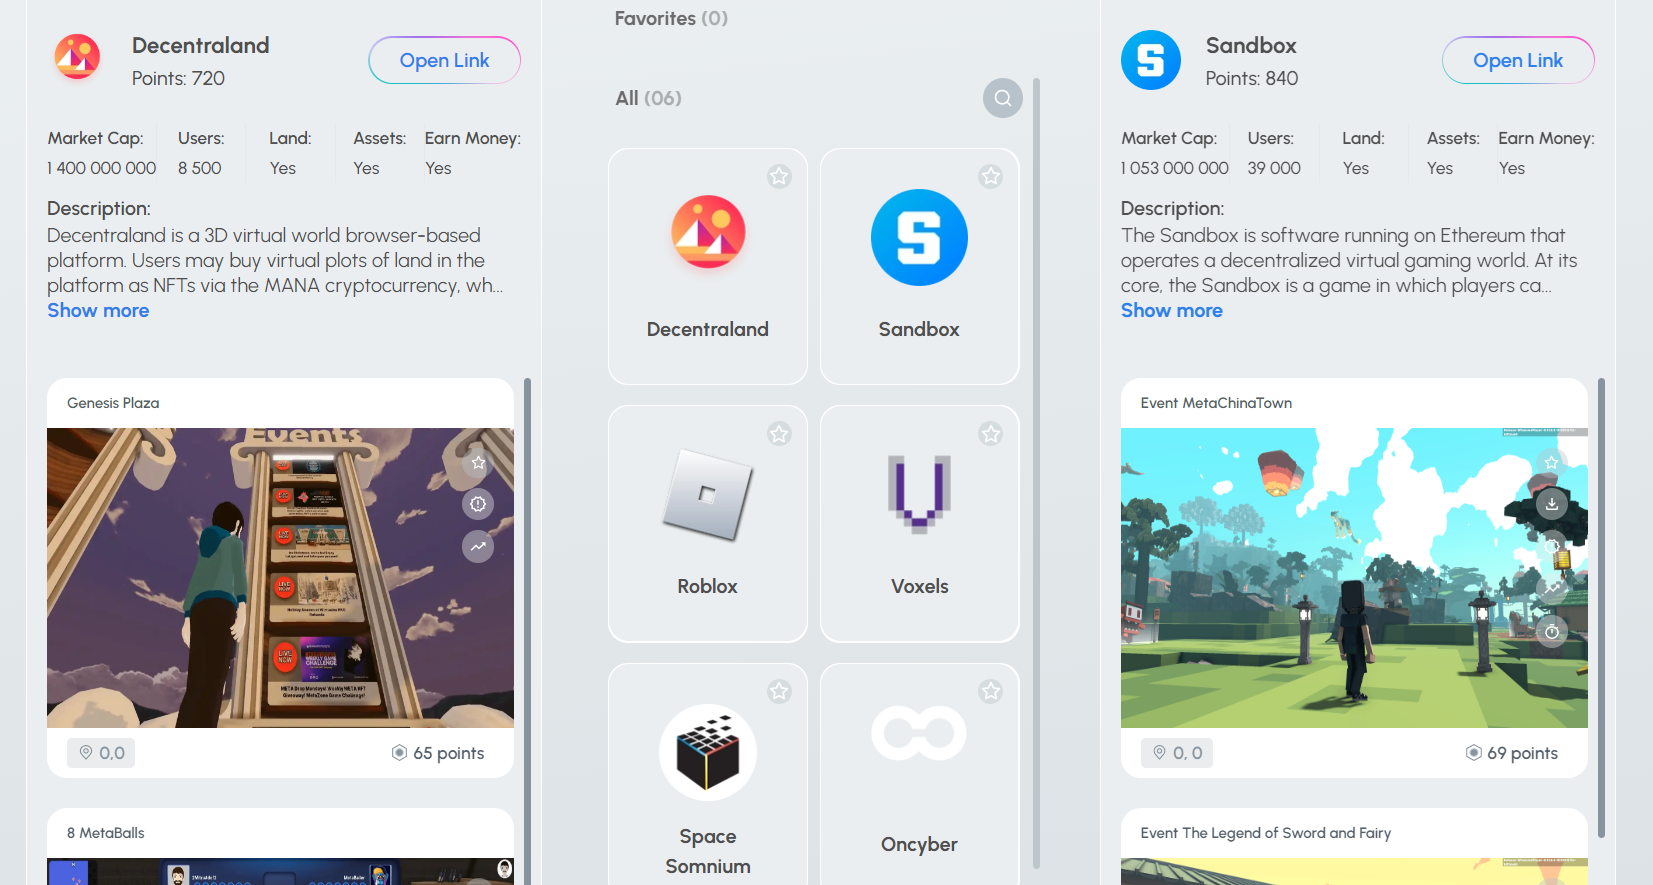1653x885 pixels.
Task: Select the Voxels logo tile
Action: pos(919,493)
